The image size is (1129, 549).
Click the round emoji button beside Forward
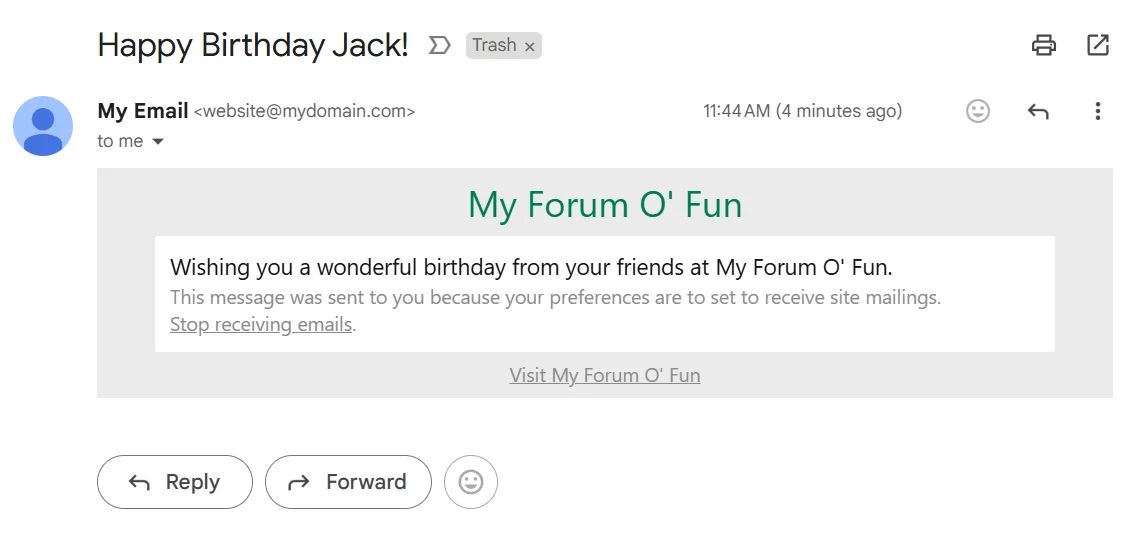pyautogui.click(x=471, y=482)
